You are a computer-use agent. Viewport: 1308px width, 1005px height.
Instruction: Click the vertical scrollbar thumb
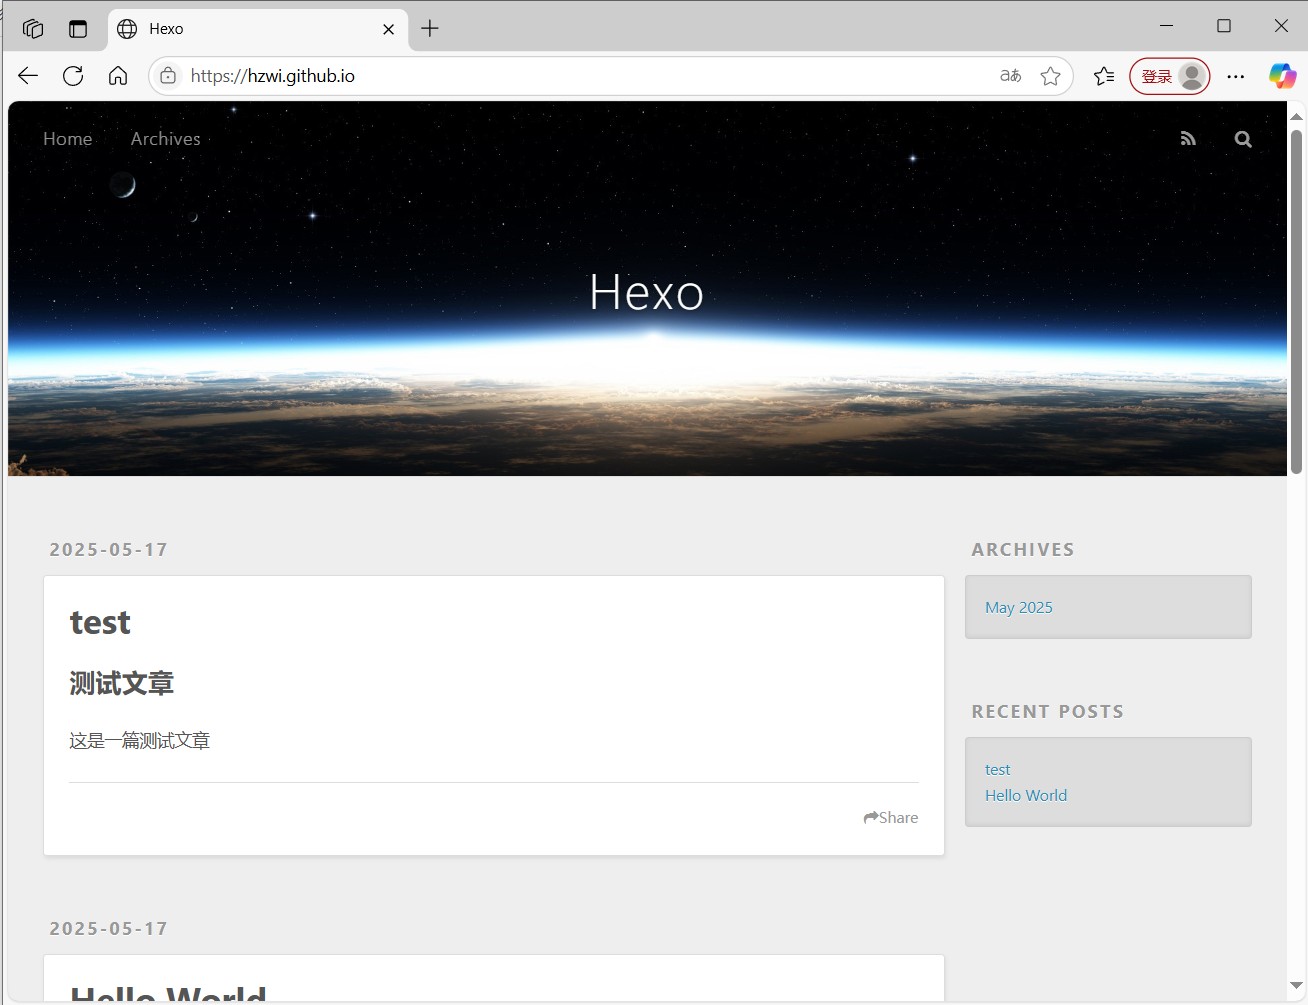[1296, 300]
